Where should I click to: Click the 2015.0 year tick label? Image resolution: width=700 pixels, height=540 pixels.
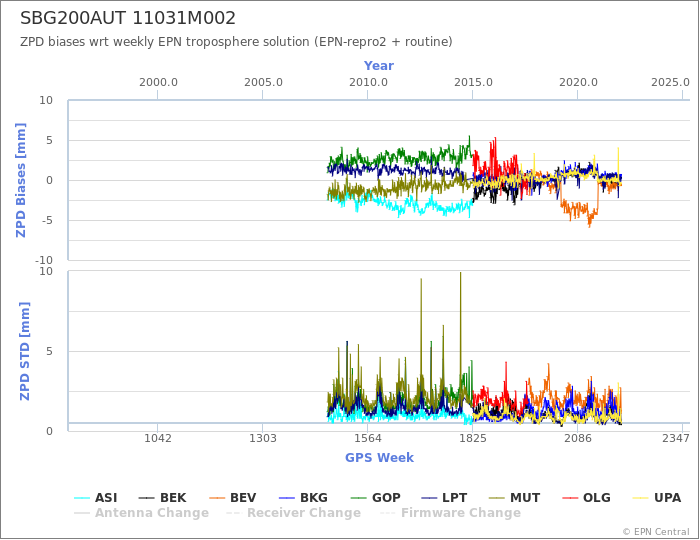[x=473, y=83]
